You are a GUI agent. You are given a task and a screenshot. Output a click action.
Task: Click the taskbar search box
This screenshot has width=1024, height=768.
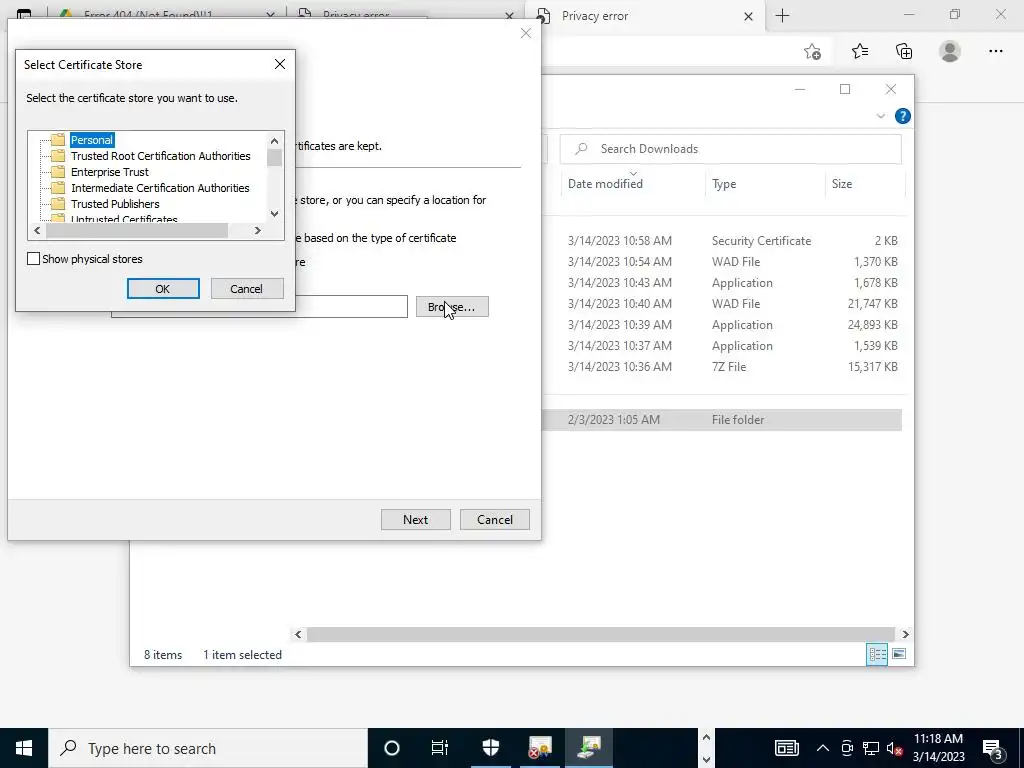(x=208, y=748)
